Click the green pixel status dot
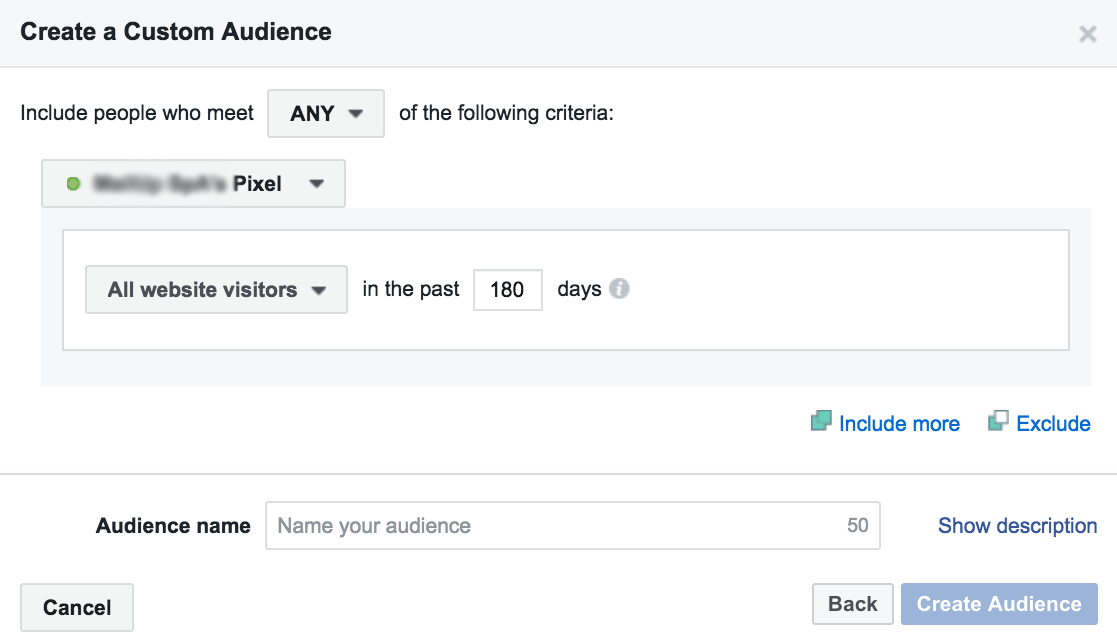The image size is (1117, 643). tap(73, 184)
